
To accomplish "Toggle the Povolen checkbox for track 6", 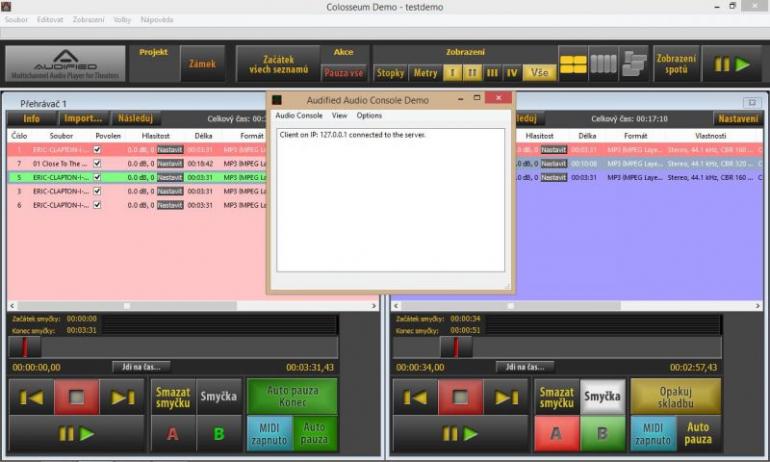I will [x=97, y=205].
